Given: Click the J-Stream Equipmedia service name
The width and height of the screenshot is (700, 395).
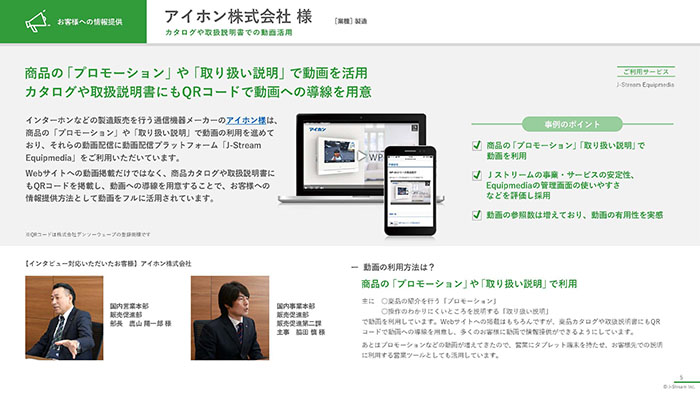Looking at the screenshot, I should click(x=645, y=85).
